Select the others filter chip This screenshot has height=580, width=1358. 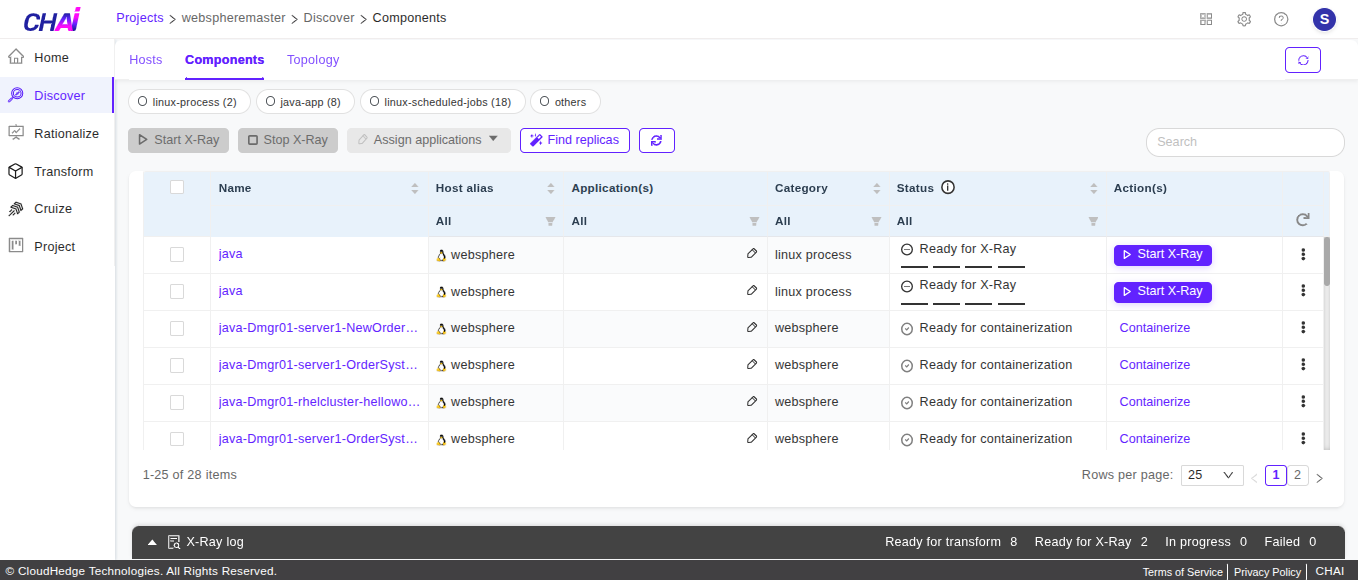[x=565, y=102]
